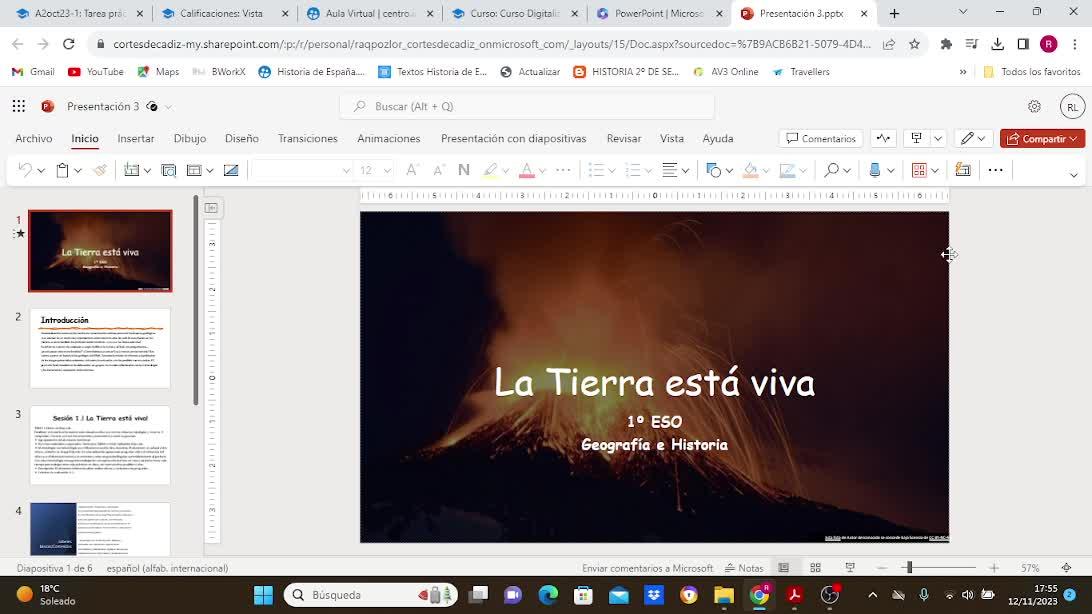This screenshot has height=614, width=1092.
Task: Click the Present slideshow icon near Comentarios
Action: click(x=916, y=139)
